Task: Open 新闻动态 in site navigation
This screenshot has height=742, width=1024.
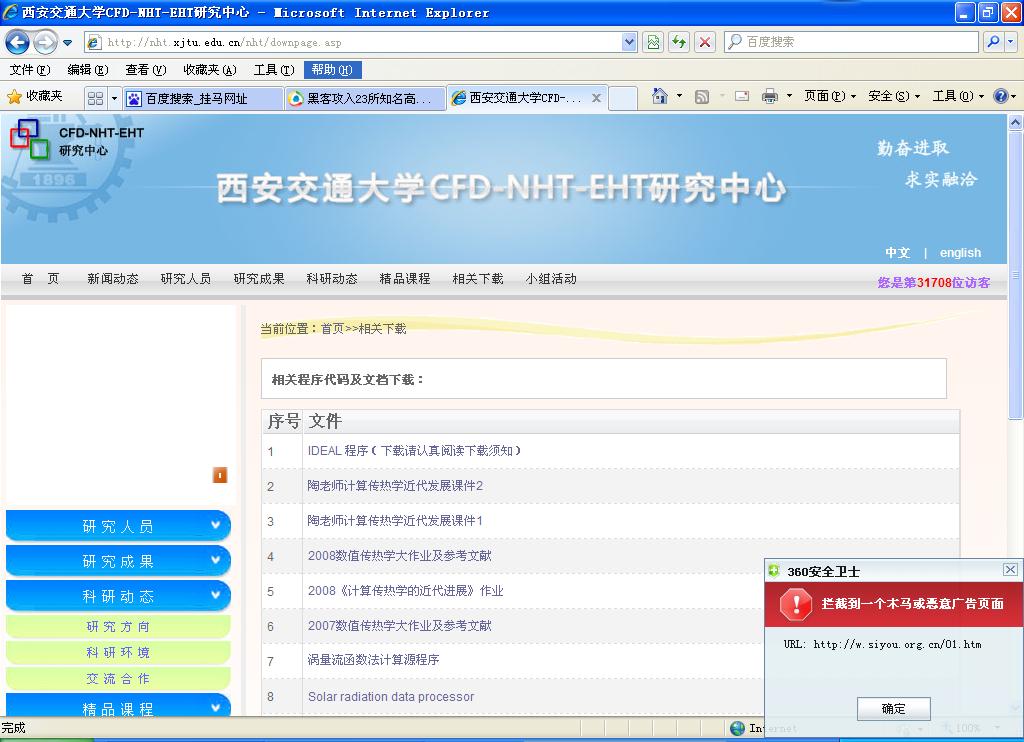Action: tap(113, 279)
